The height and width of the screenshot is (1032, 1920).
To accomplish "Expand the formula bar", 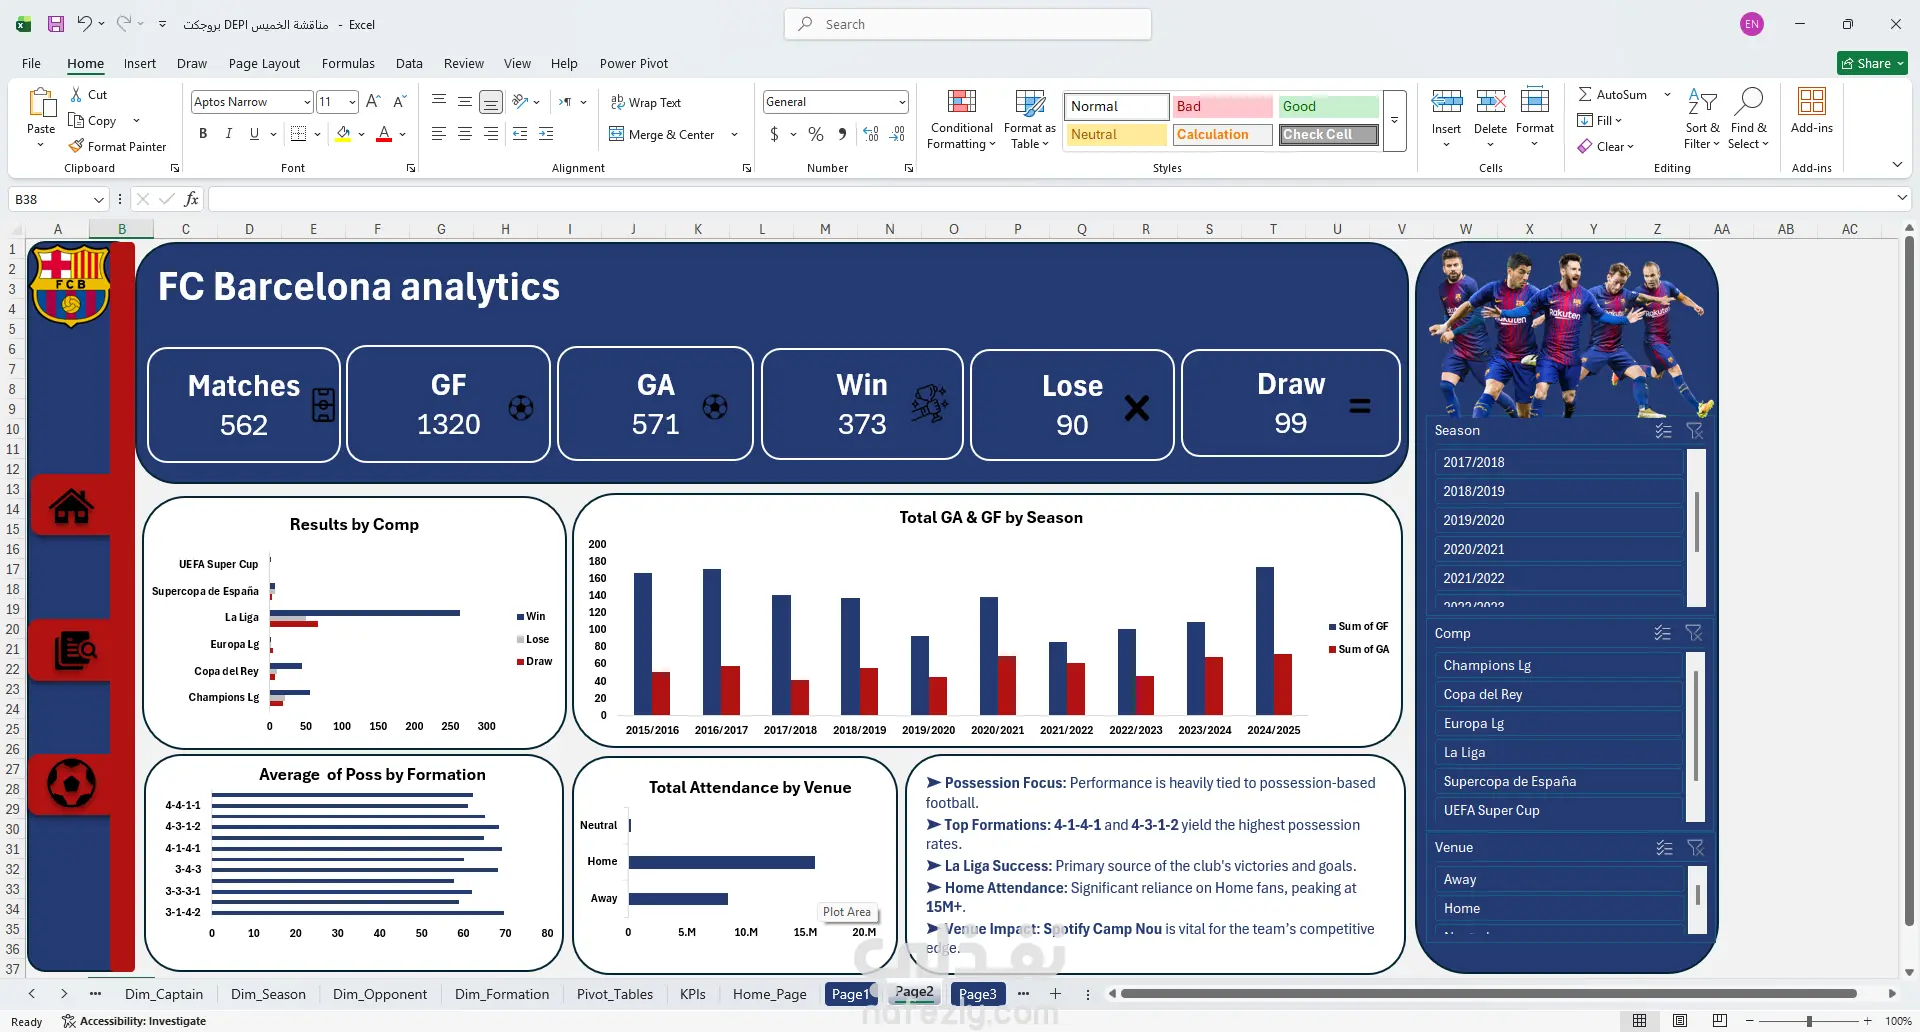I will pos(1901,199).
